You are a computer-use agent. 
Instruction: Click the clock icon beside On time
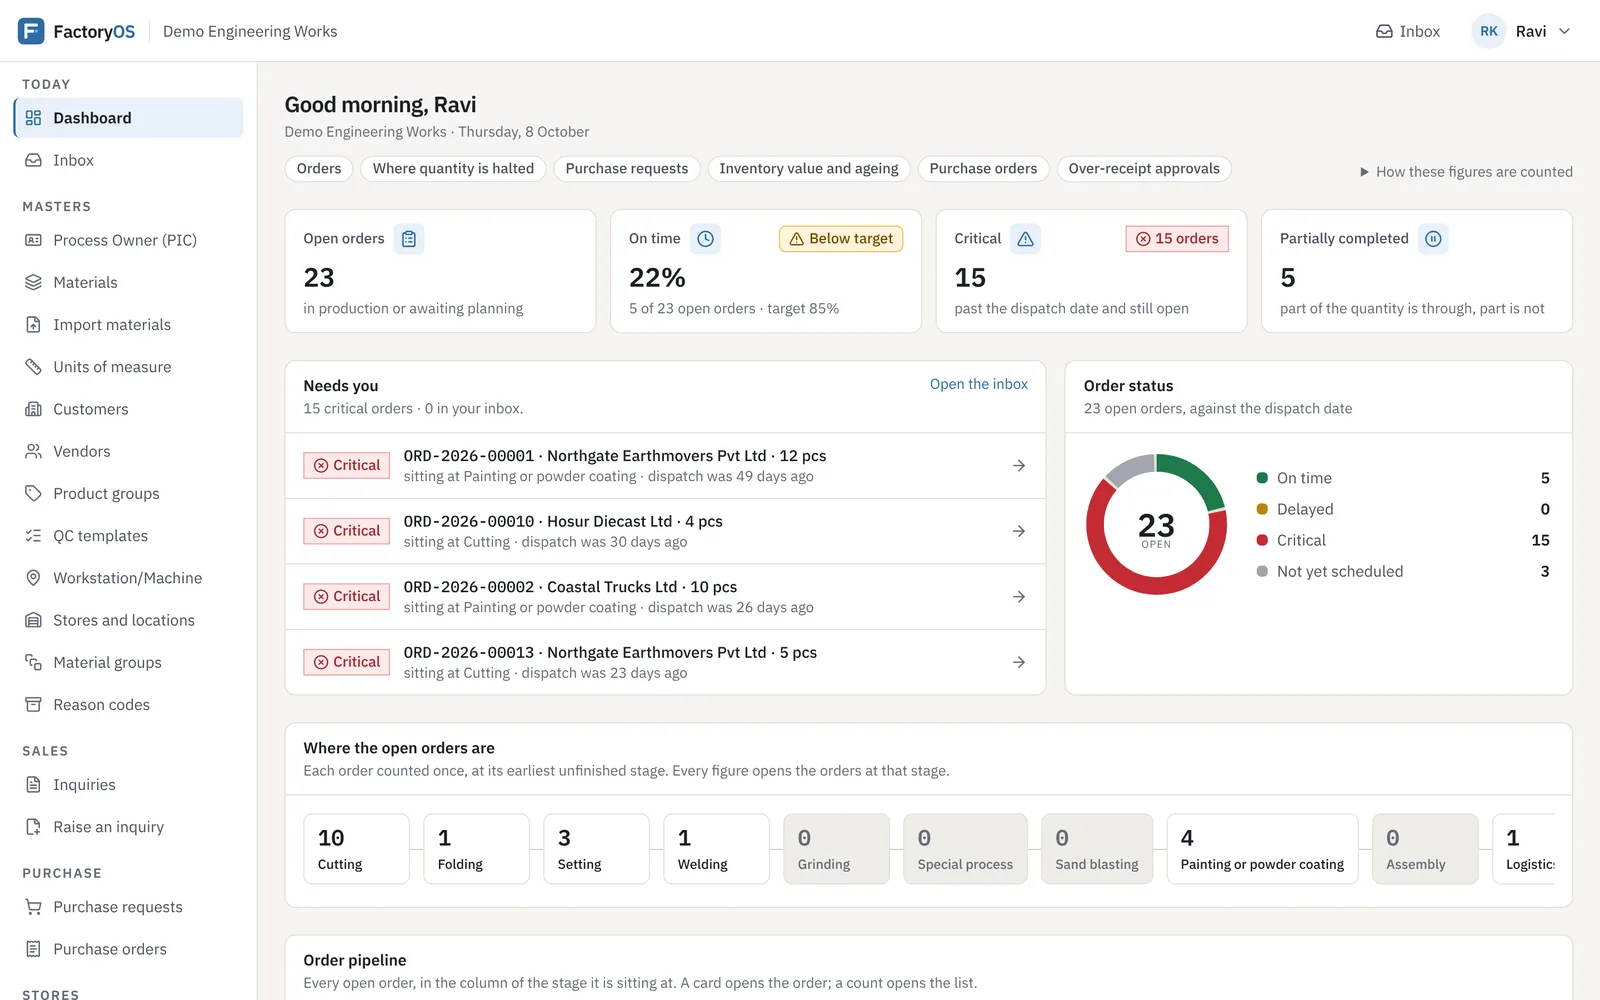[x=705, y=239]
